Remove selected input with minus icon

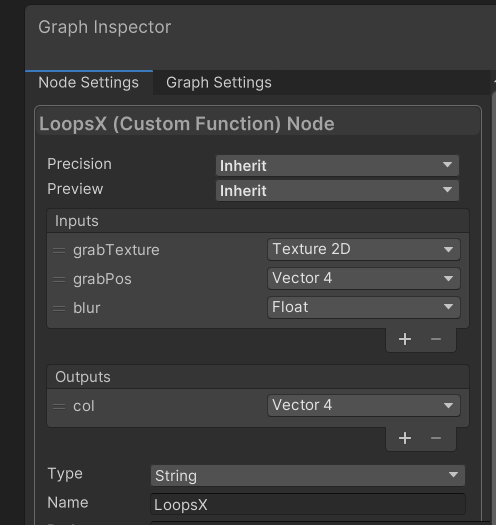point(436,339)
